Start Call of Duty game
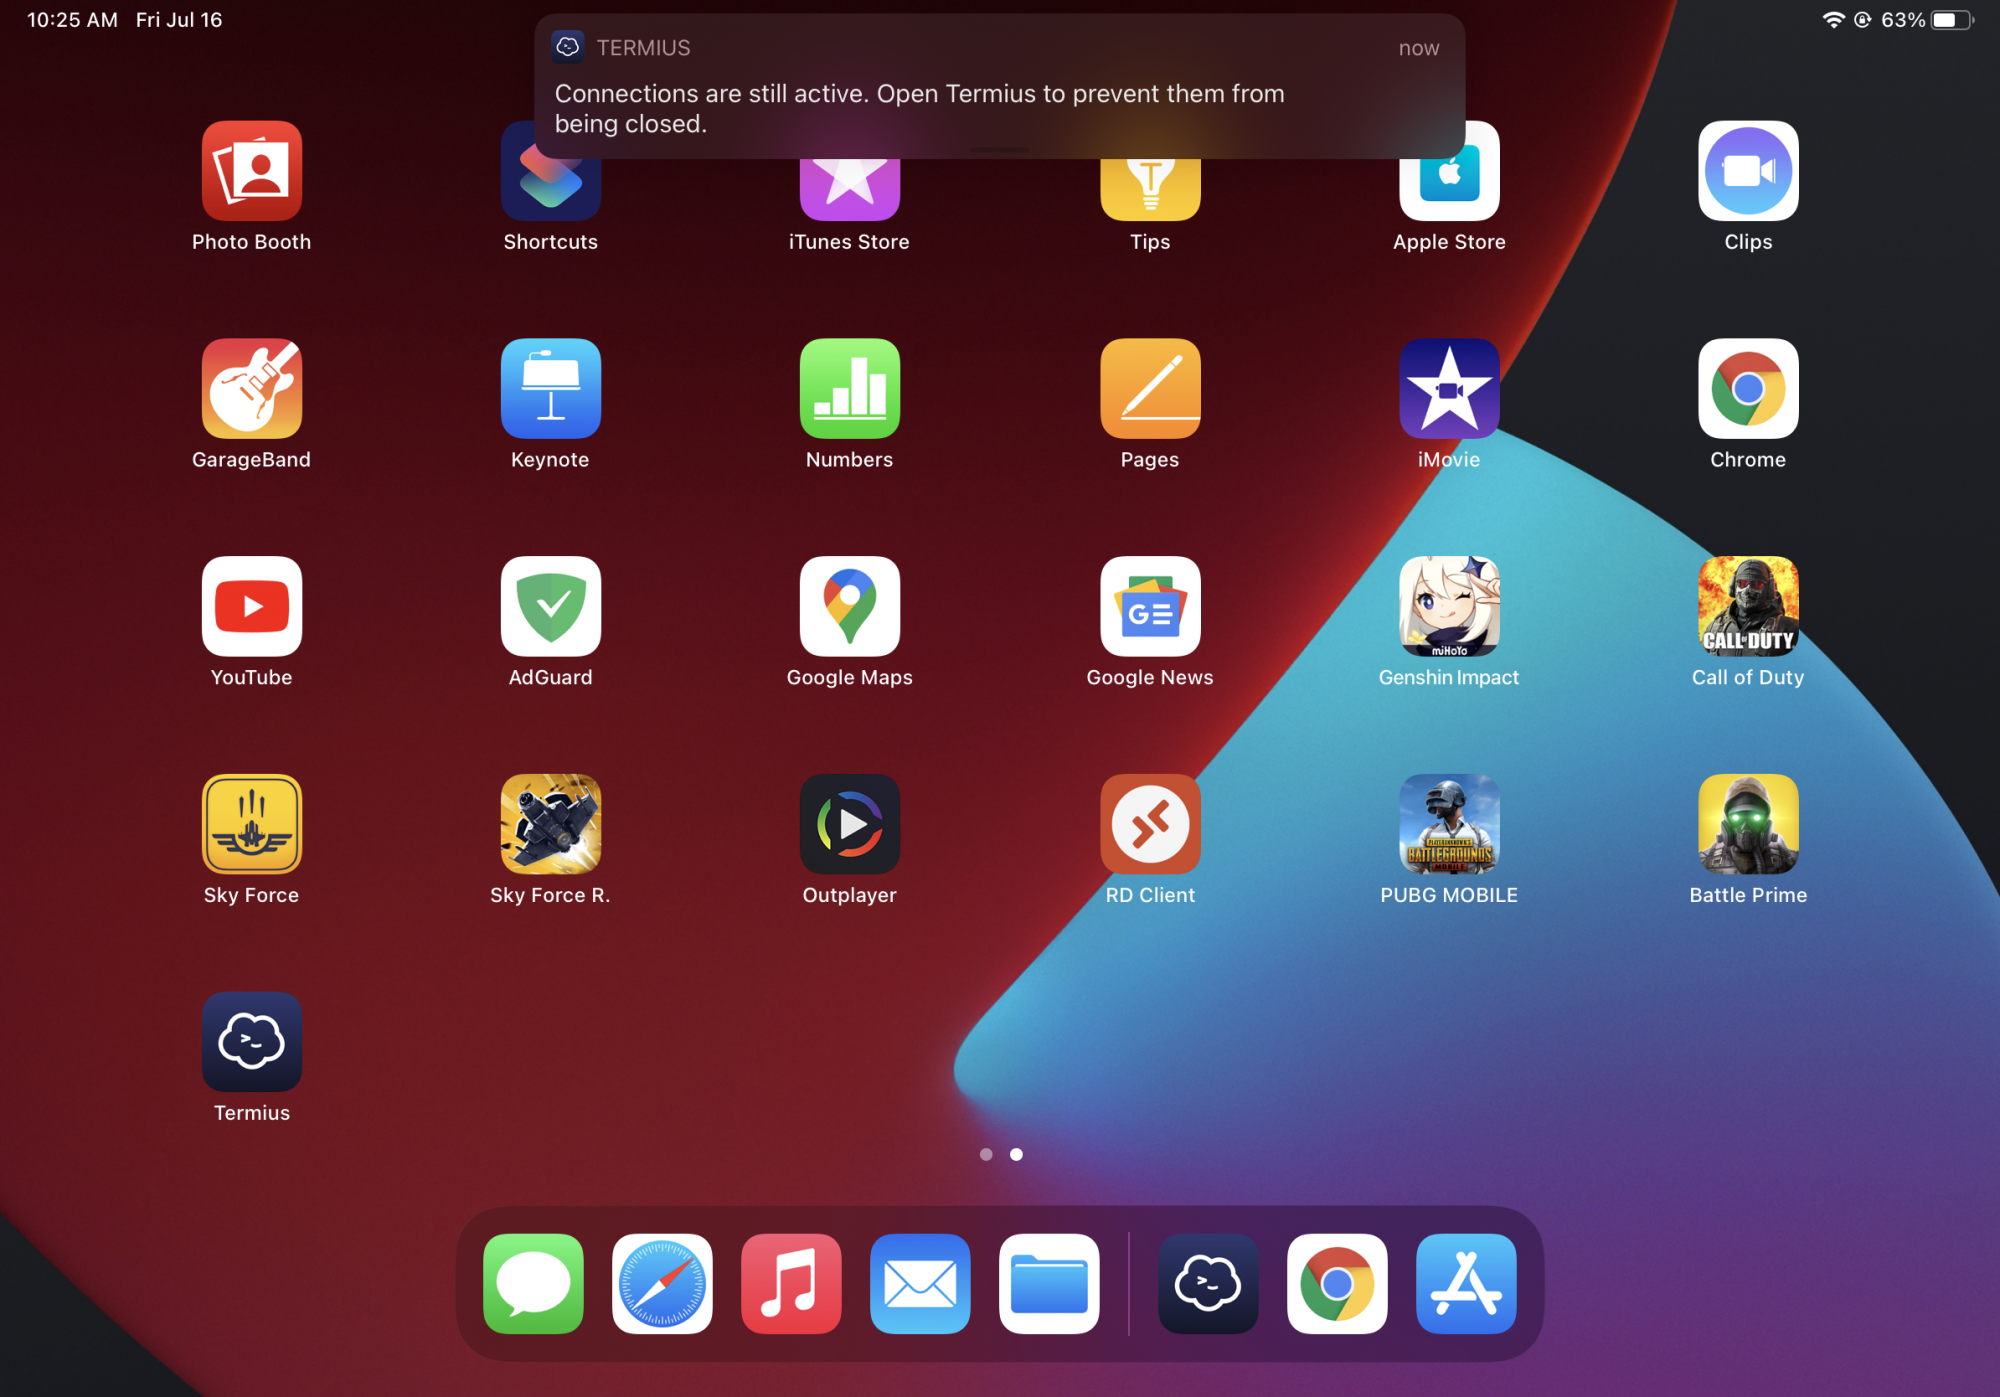The width and height of the screenshot is (2000, 1397). point(1747,606)
